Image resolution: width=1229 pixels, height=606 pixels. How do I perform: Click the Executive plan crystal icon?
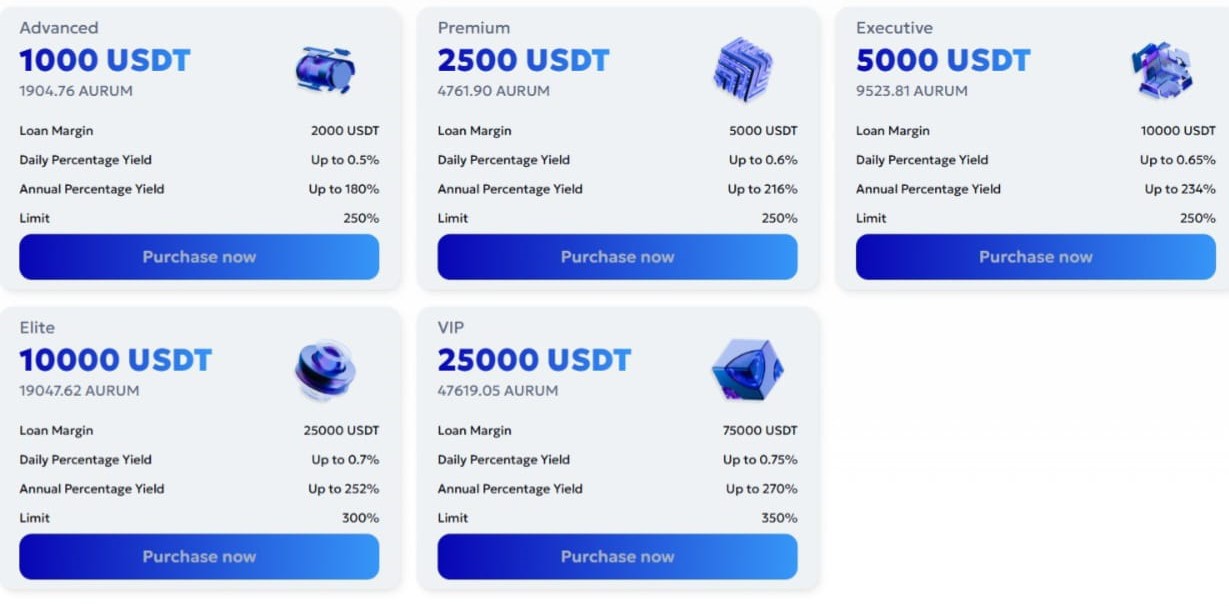pos(1162,70)
